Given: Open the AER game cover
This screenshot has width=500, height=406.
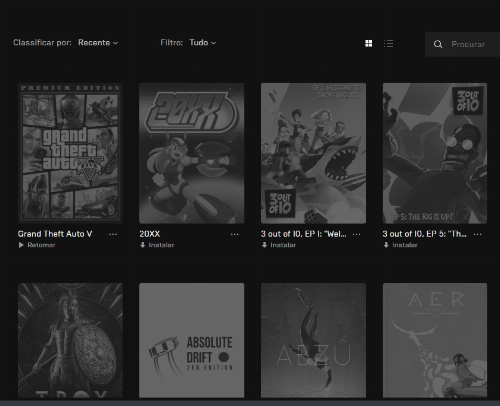Looking at the screenshot, I should point(435,340).
